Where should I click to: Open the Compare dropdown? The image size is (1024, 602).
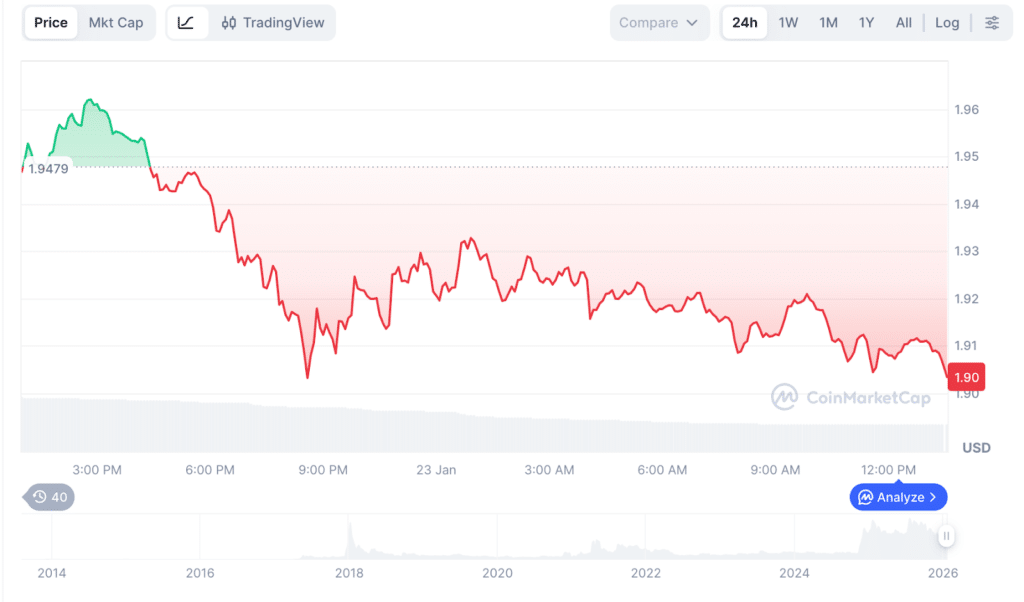pyautogui.click(x=659, y=22)
